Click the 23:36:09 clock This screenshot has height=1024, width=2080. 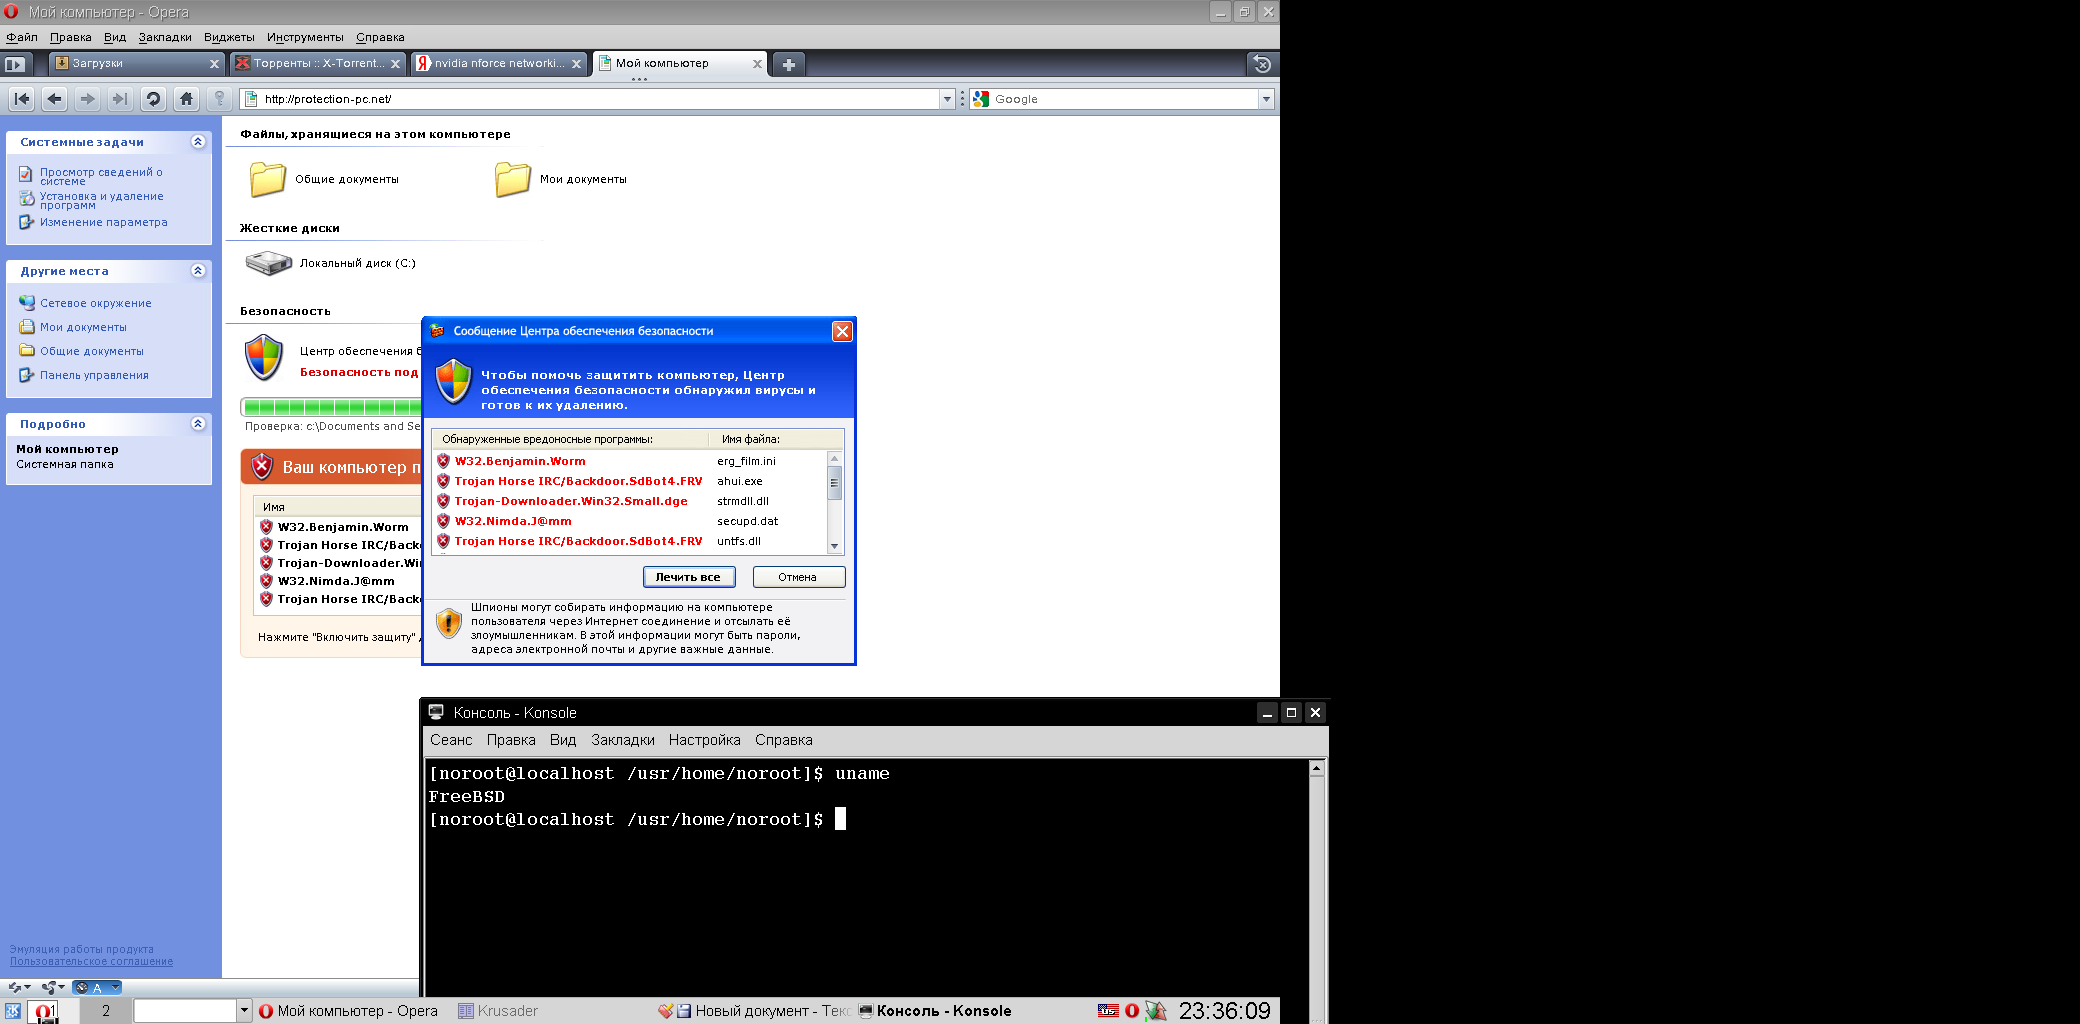1224,1011
